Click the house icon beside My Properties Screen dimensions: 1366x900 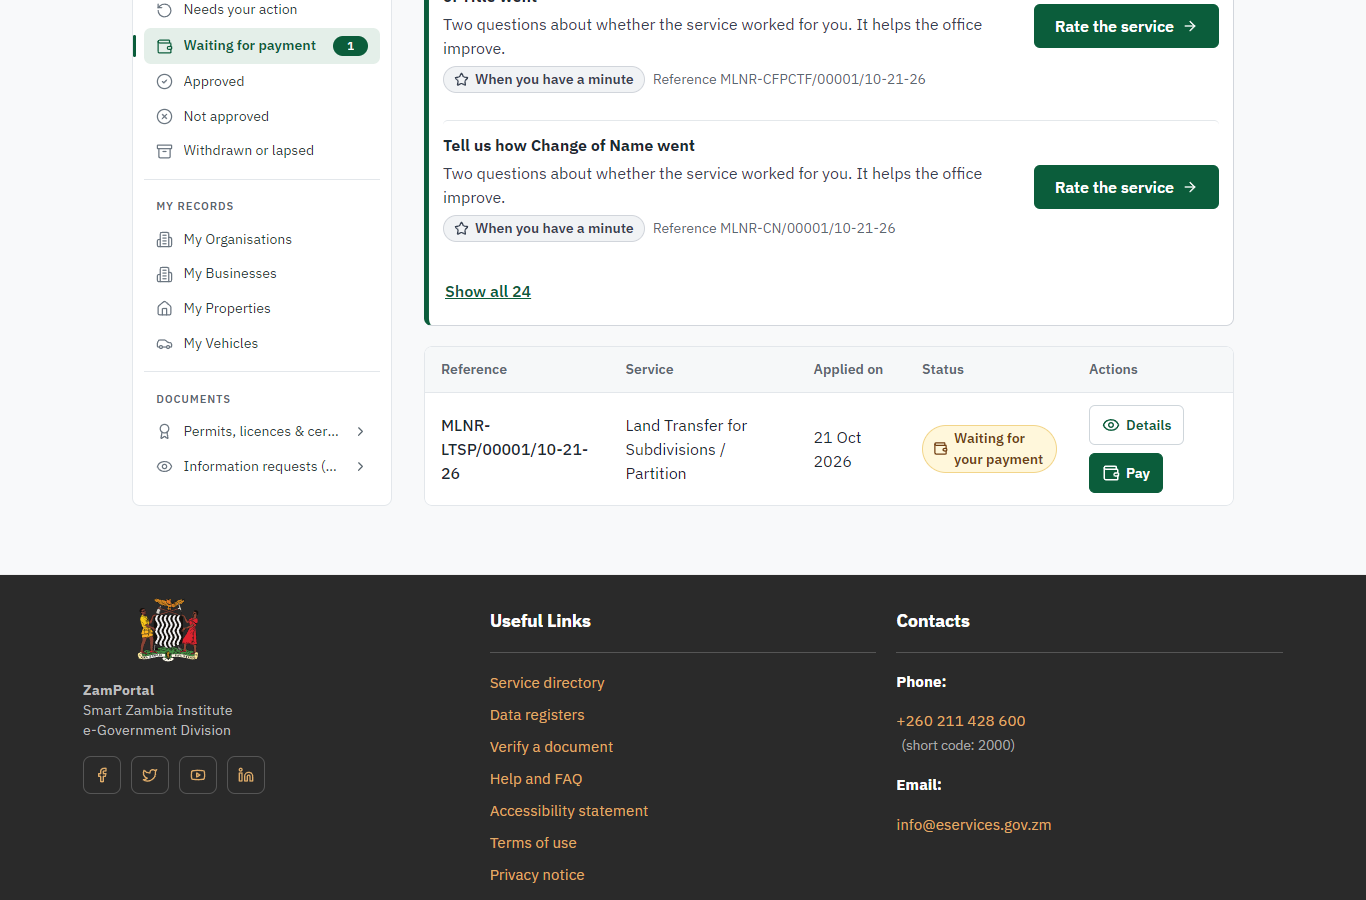click(165, 309)
